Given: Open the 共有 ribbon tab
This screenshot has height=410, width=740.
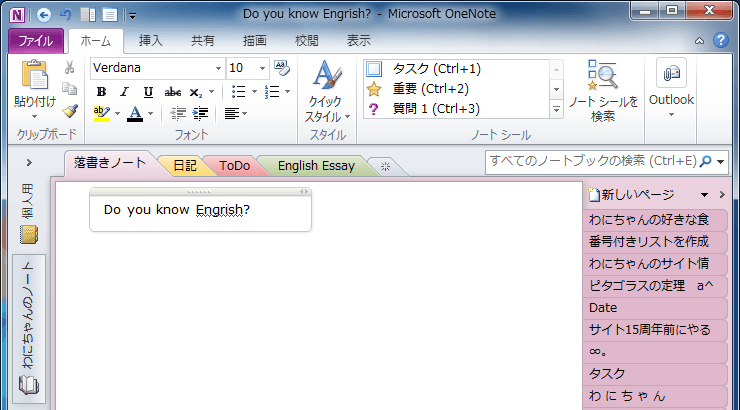Looking at the screenshot, I should point(202,41).
